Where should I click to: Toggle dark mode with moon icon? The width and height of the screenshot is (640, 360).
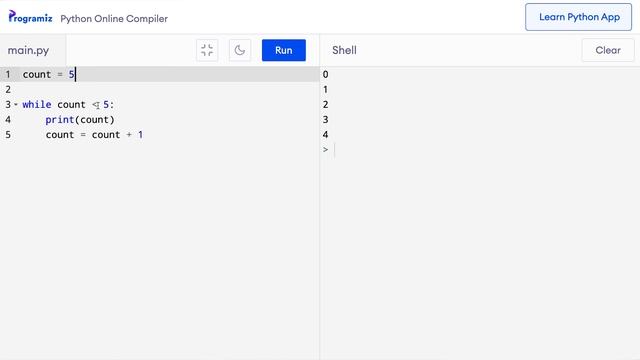[x=240, y=50]
